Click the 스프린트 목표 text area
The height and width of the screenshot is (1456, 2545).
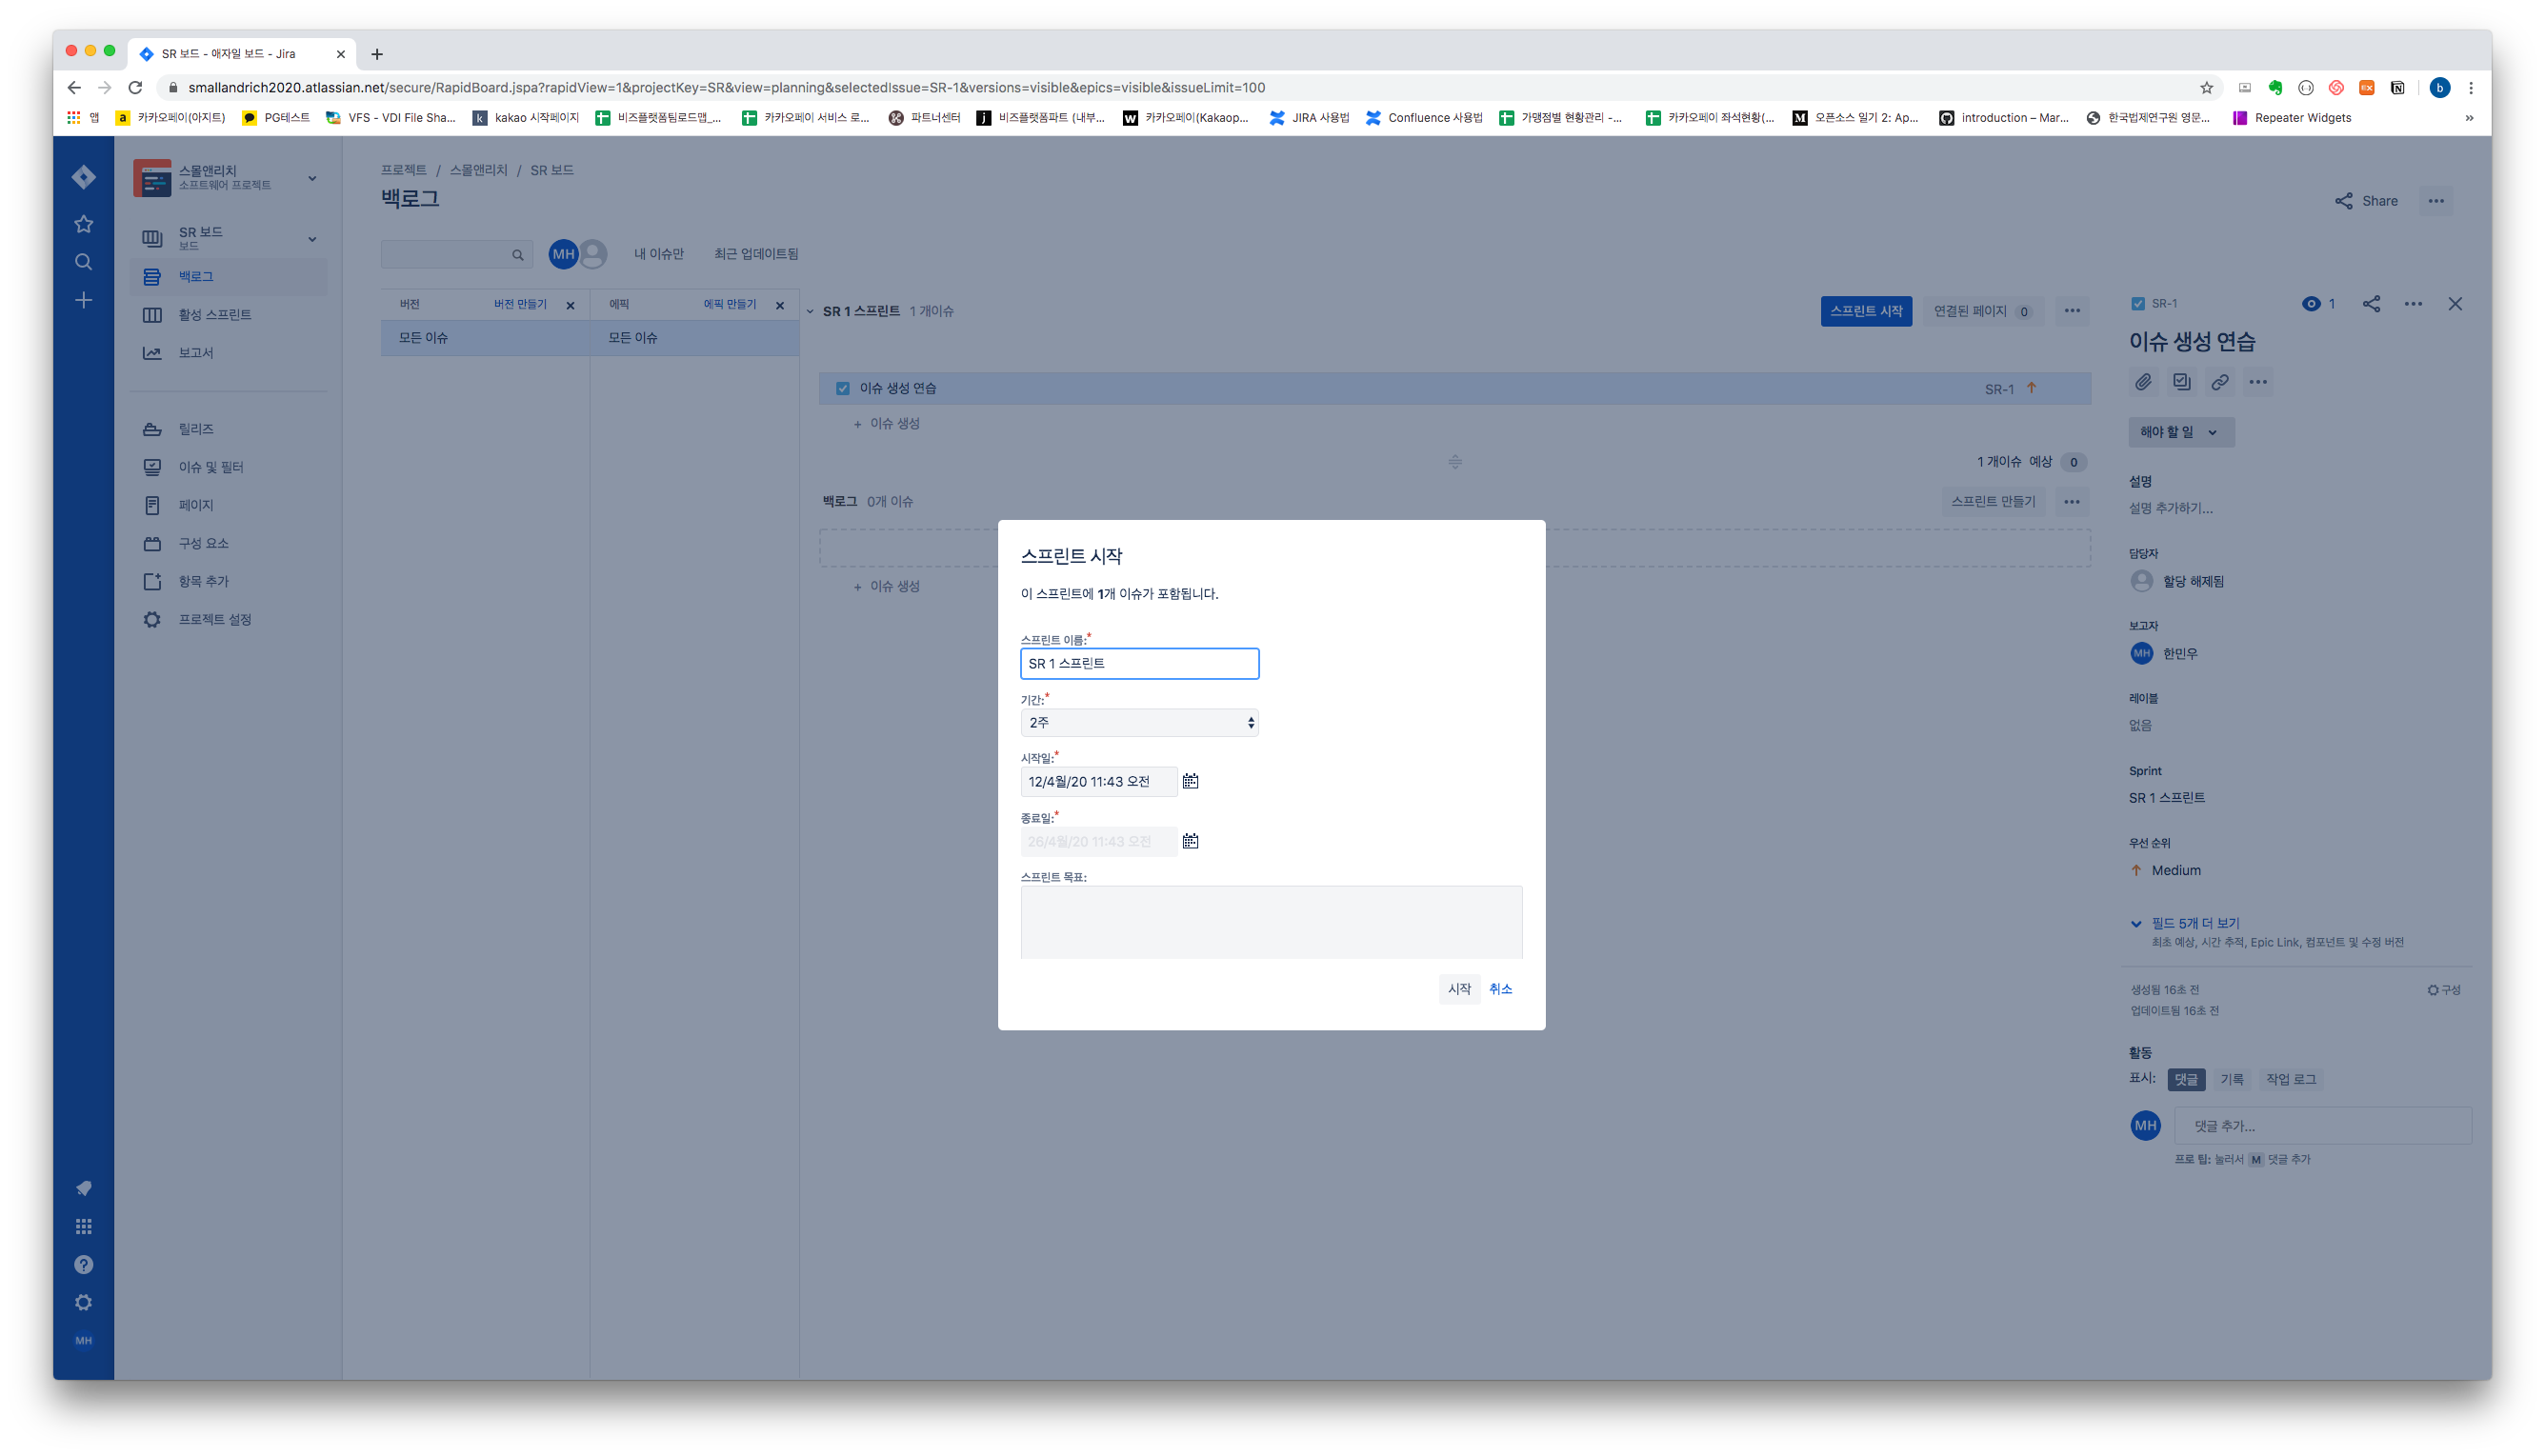(1271, 921)
